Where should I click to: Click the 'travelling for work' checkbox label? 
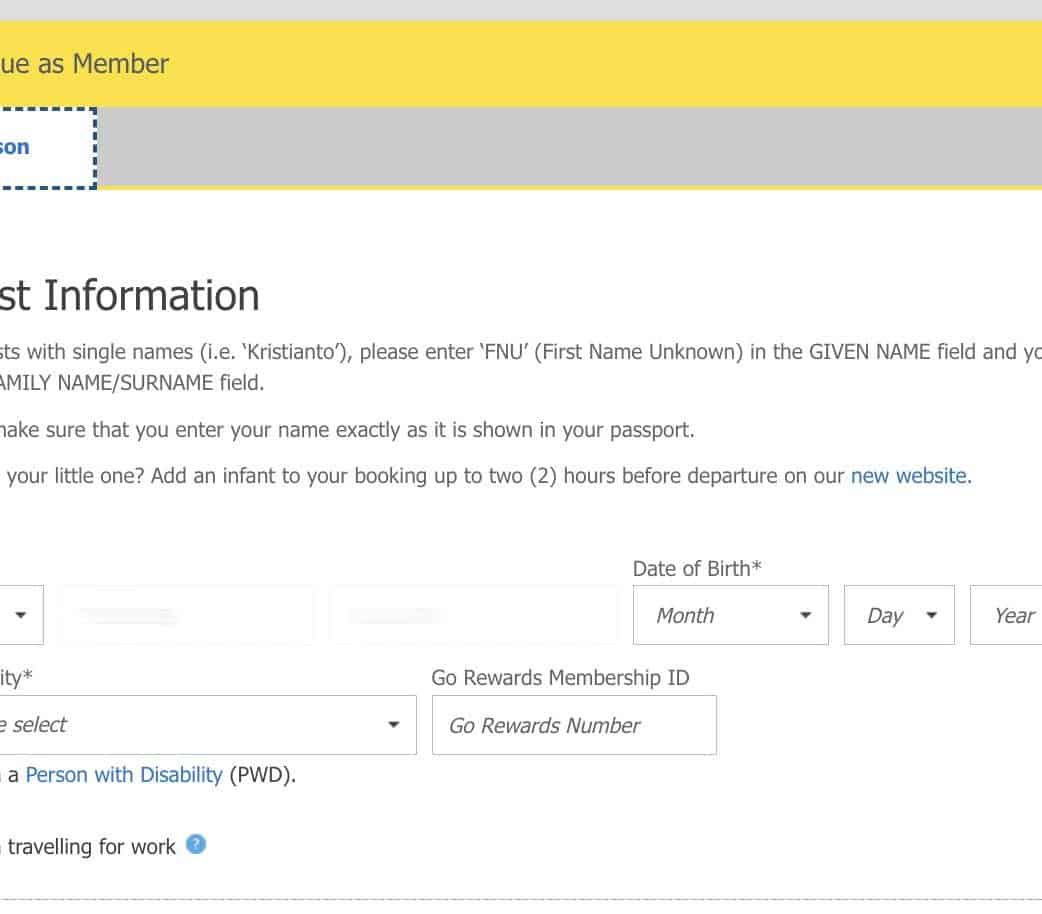tap(90, 847)
